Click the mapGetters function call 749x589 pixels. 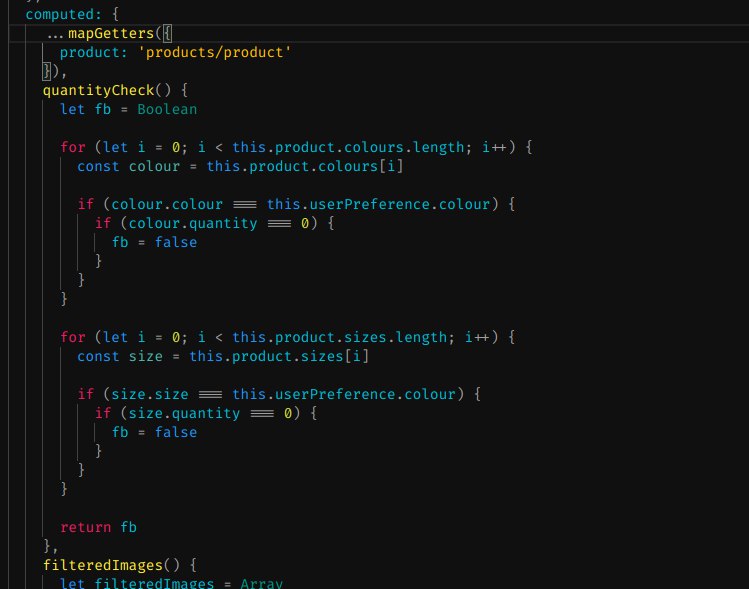click(x=111, y=33)
